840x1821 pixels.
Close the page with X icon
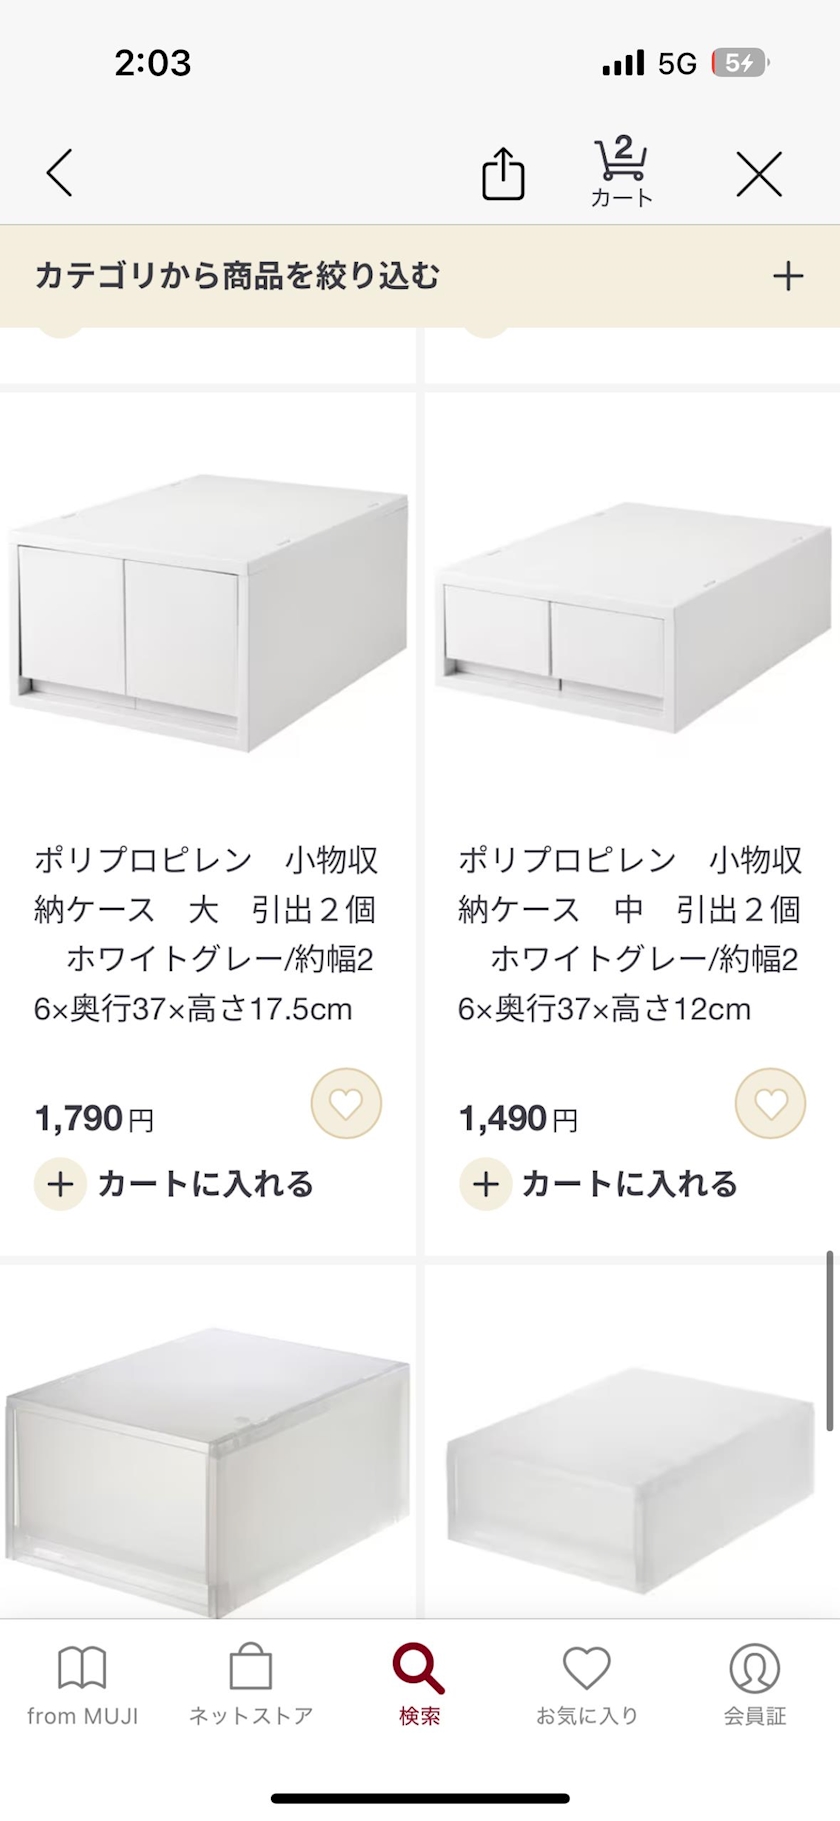pyautogui.click(x=759, y=175)
